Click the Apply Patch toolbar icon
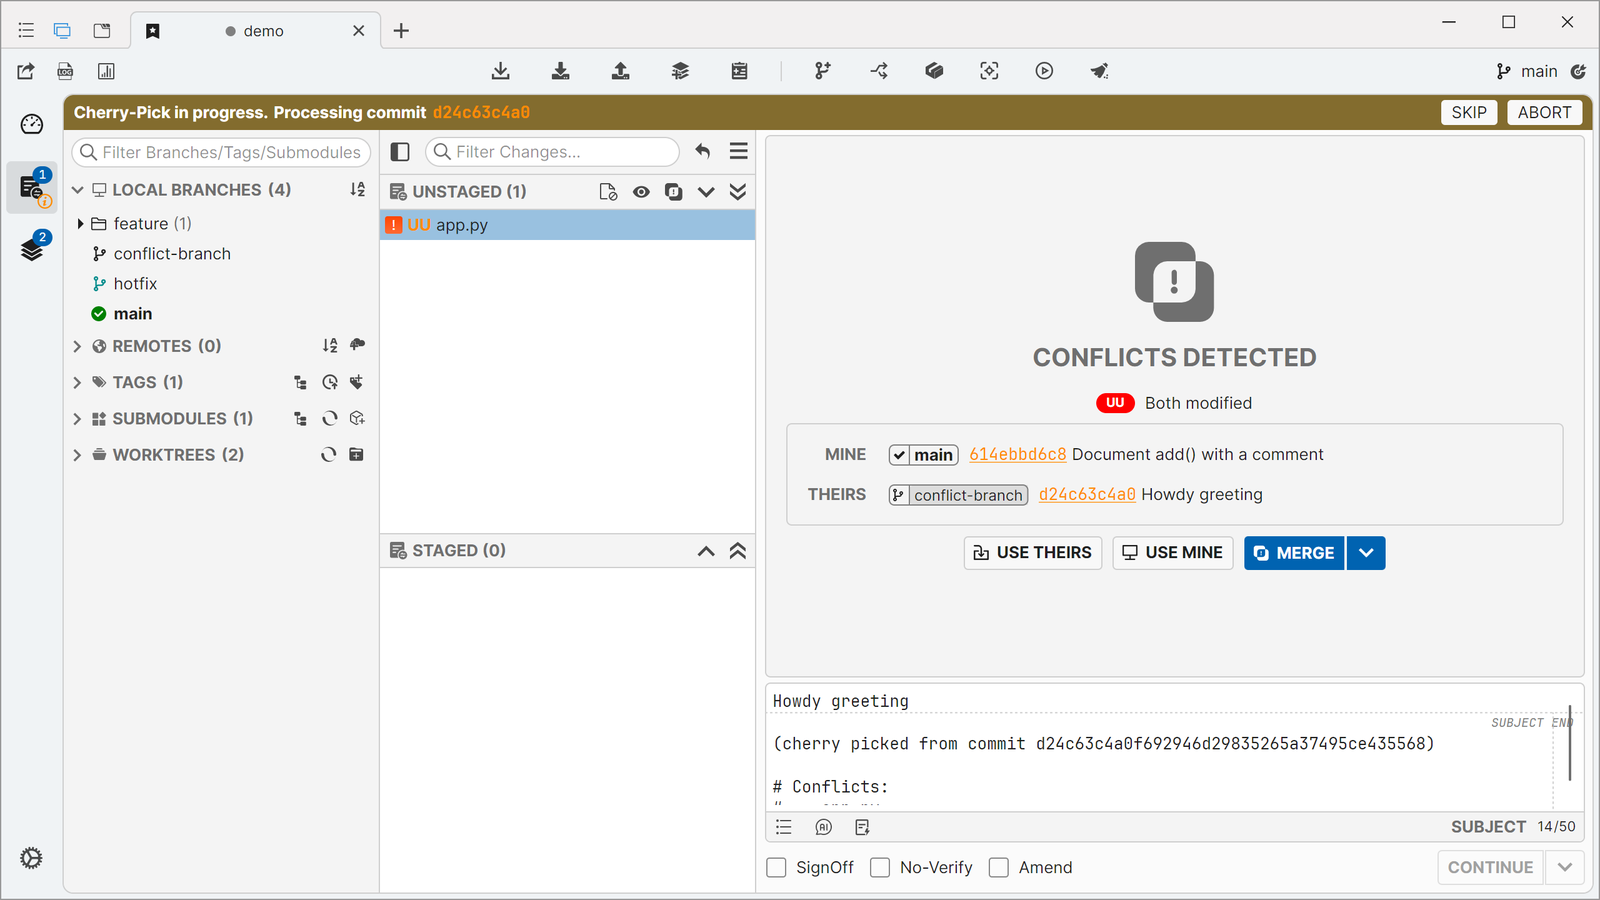Image resolution: width=1600 pixels, height=900 pixels. coord(740,71)
